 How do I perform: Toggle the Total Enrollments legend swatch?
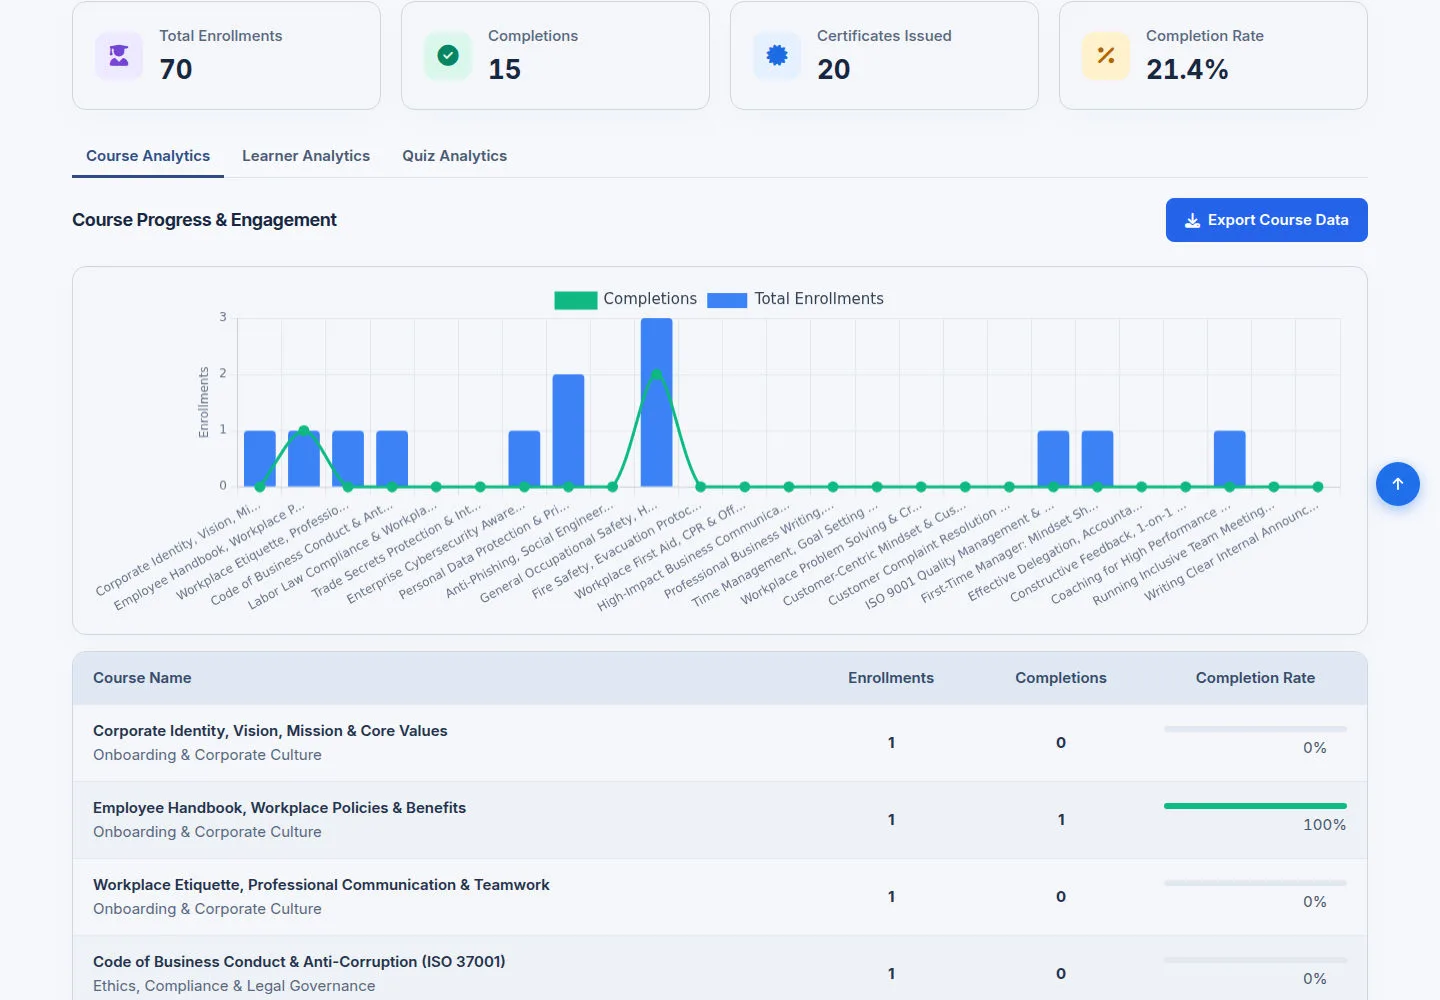tap(727, 300)
